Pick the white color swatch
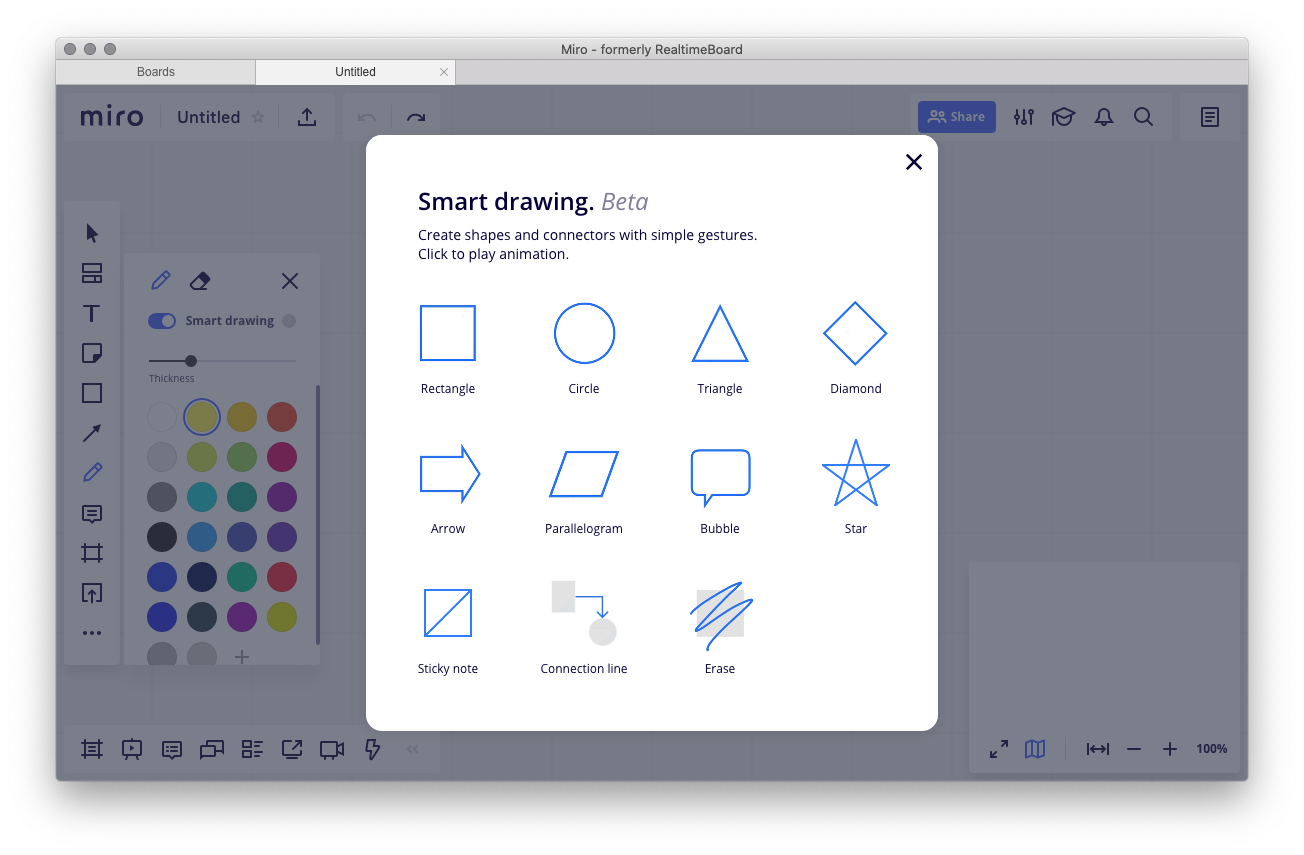1304x855 pixels. pyautogui.click(x=162, y=417)
